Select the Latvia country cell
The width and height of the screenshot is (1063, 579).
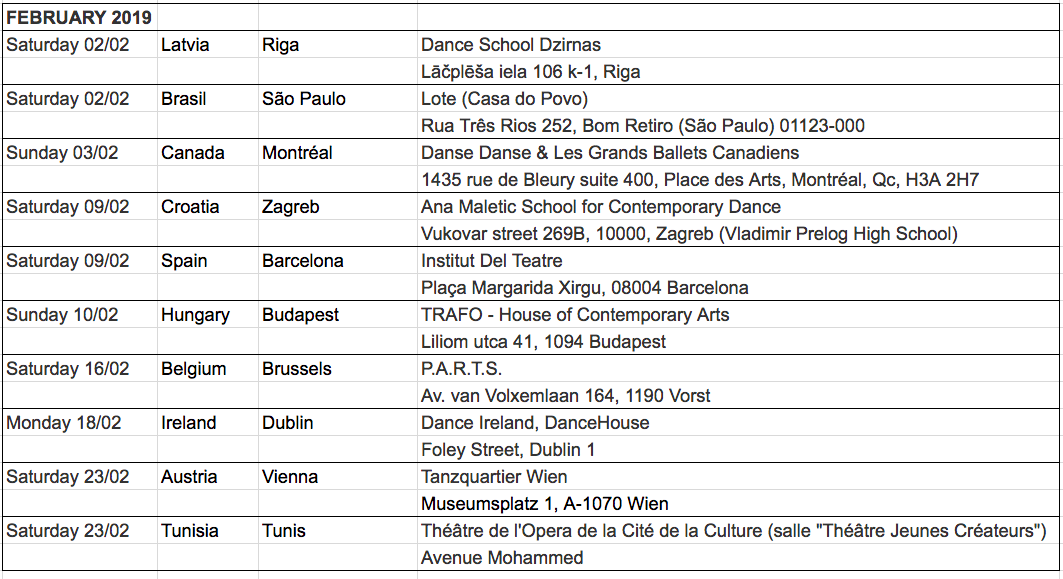[x=207, y=45]
